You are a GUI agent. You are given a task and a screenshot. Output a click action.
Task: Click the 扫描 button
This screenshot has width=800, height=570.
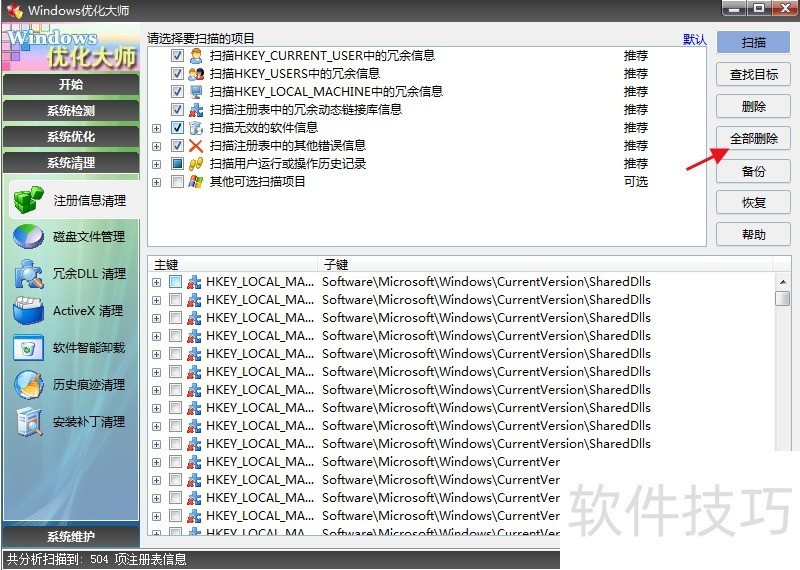coord(753,42)
